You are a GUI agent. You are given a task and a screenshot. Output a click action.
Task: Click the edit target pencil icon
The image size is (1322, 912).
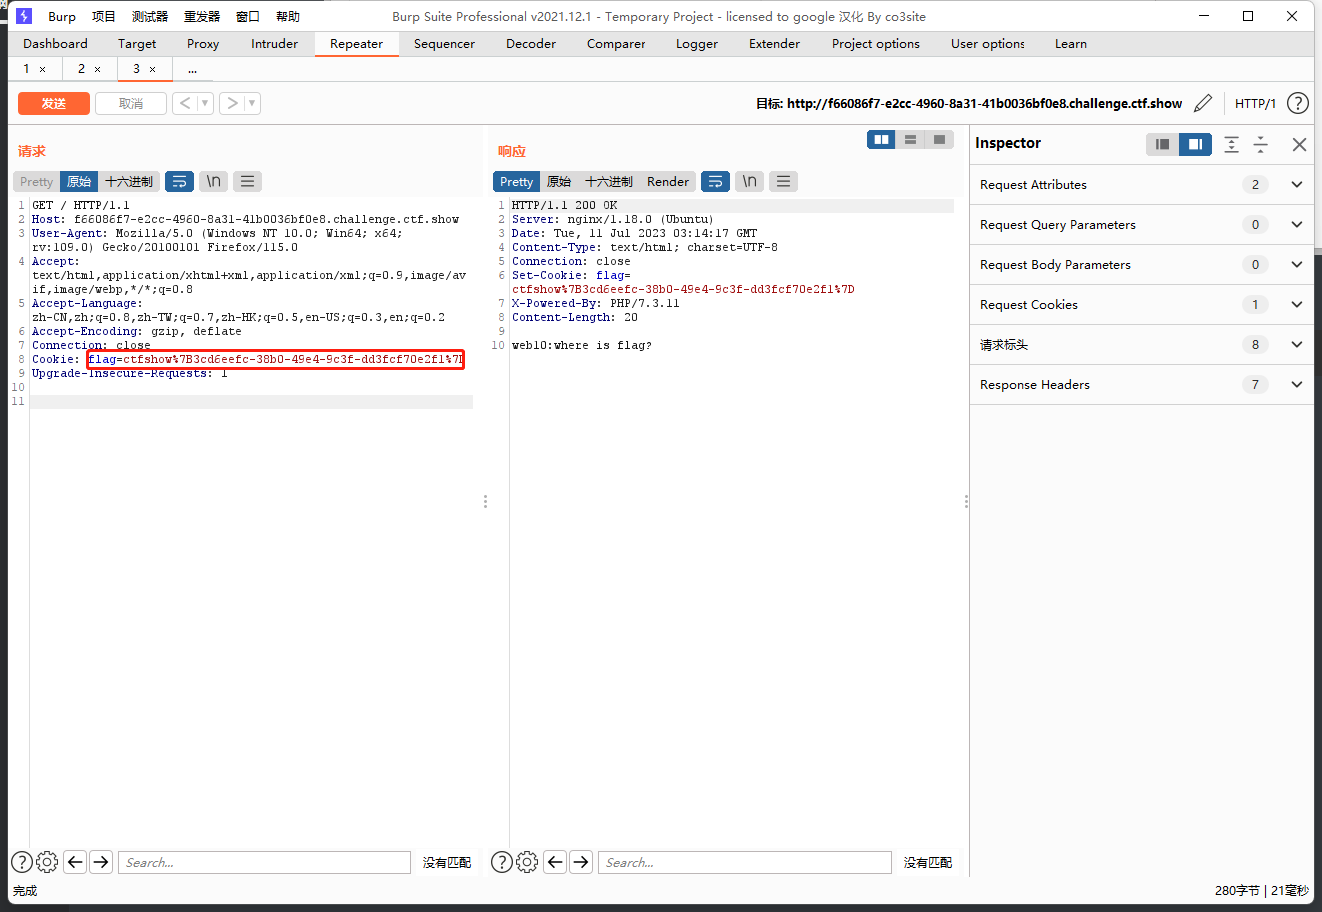click(x=1203, y=103)
